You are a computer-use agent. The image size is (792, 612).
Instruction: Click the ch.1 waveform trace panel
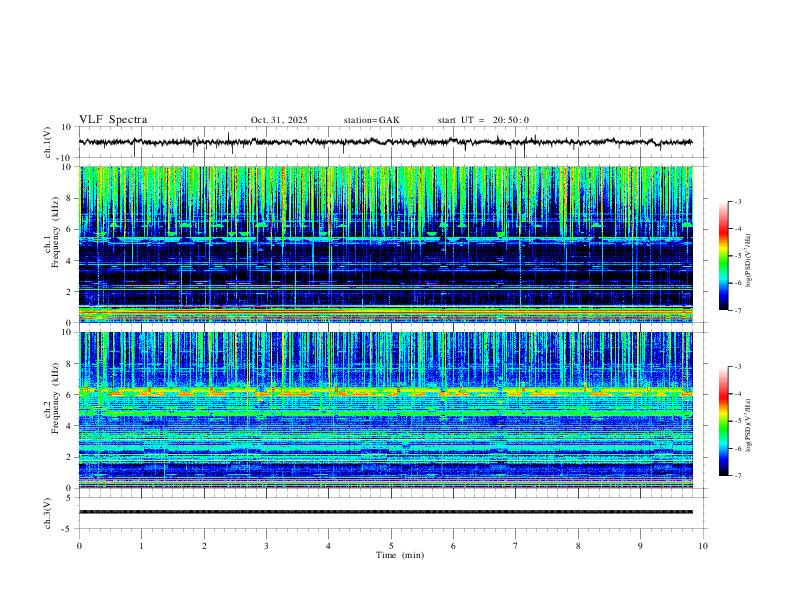tap(392, 142)
